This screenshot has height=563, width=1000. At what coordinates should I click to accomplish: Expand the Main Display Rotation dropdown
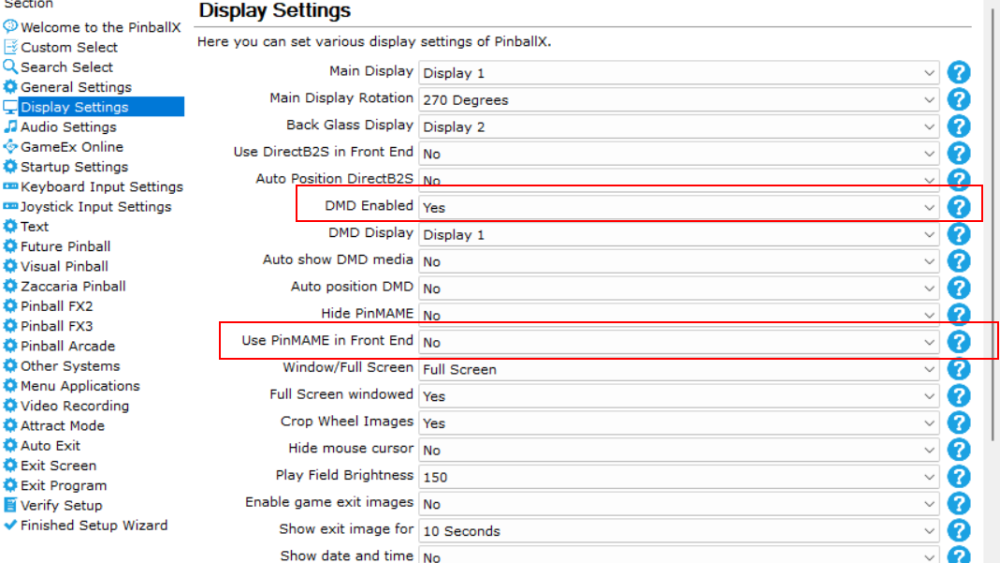pyautogui.click(x=679, y=99)
